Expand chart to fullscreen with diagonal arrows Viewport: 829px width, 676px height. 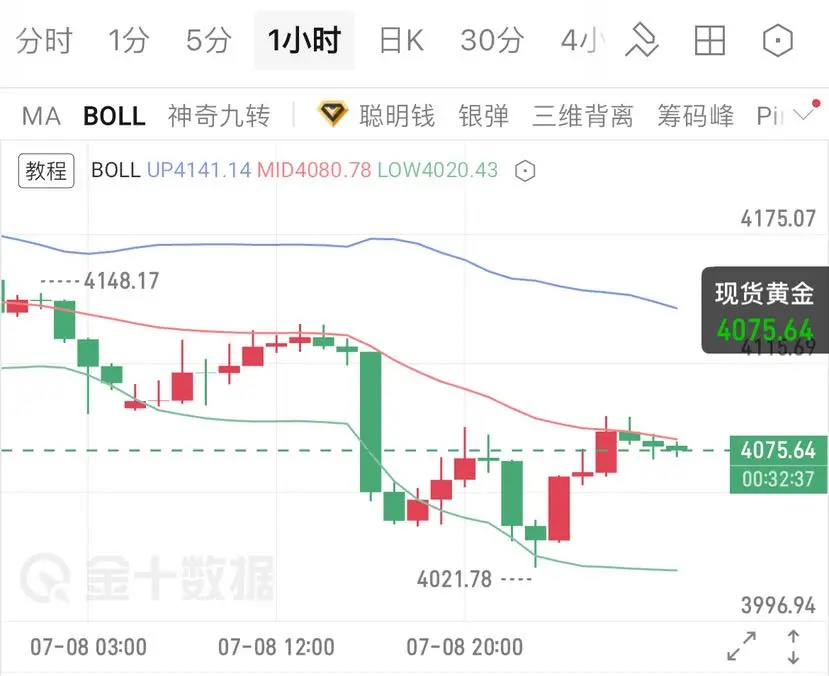[741, 646]
